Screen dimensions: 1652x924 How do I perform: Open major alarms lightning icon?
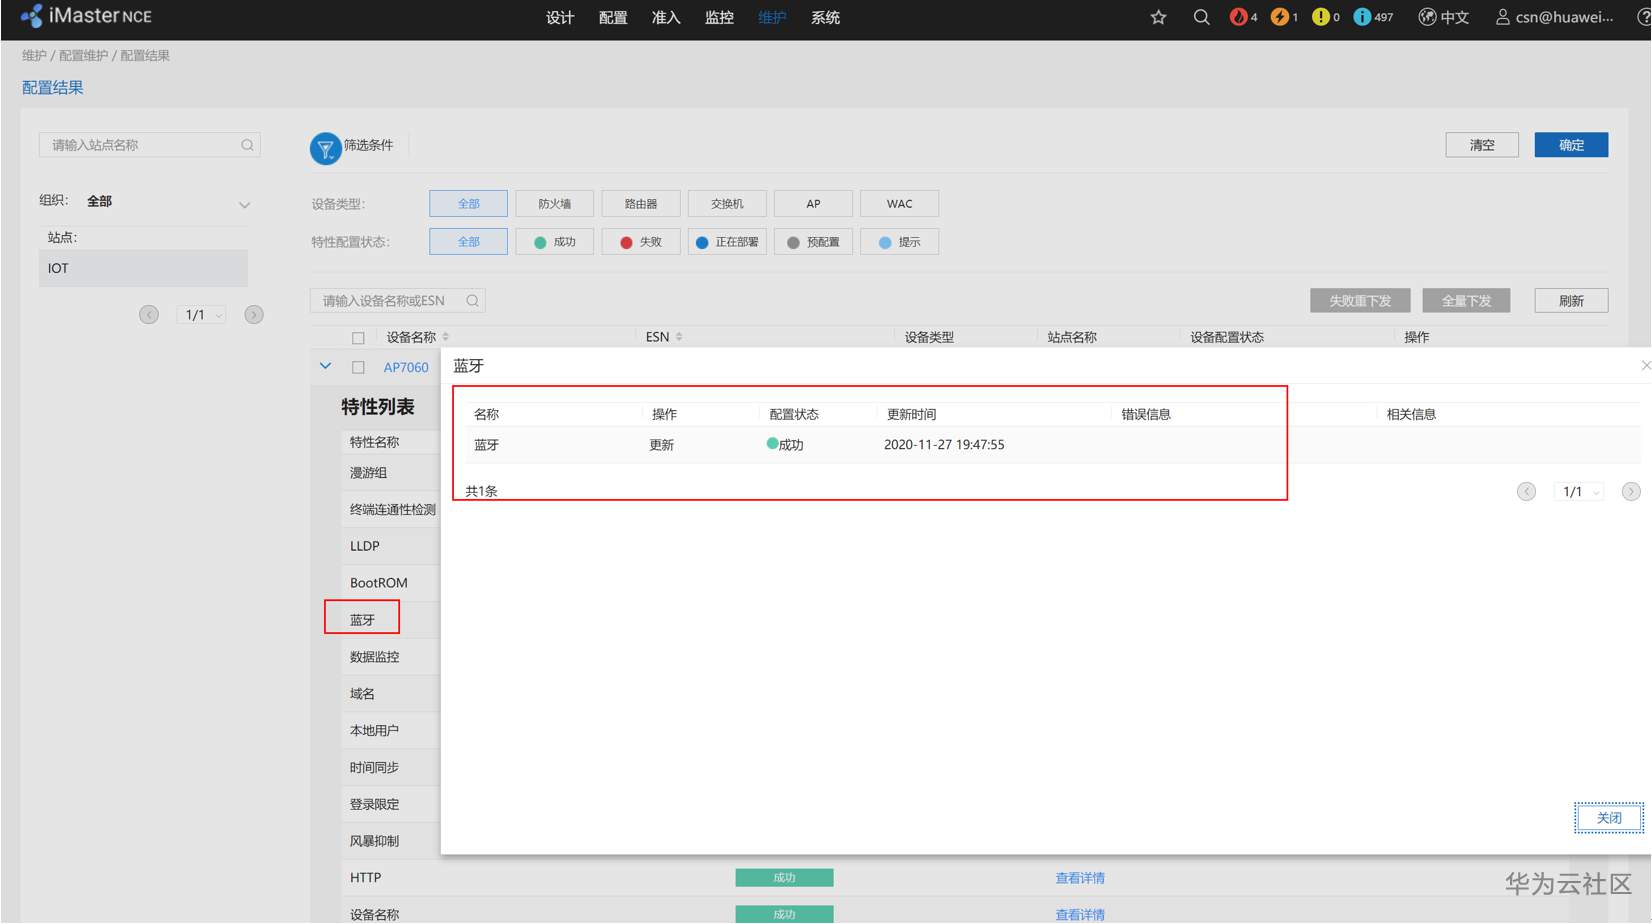[x=1280, y=17]
